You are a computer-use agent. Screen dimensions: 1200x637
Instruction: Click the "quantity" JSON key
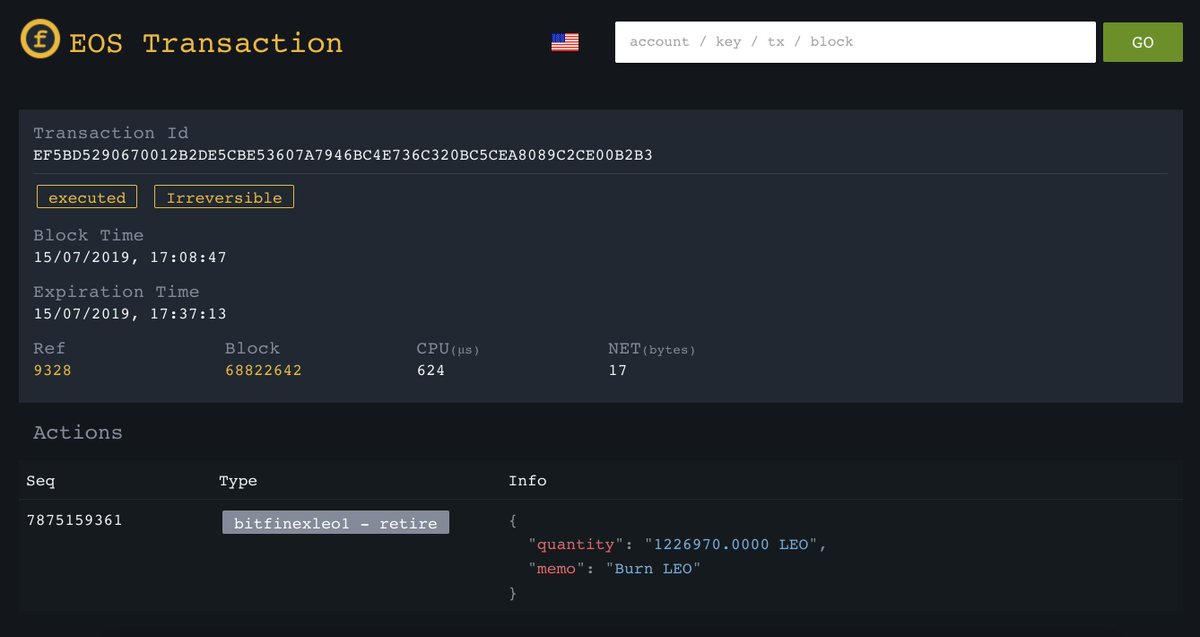(576, 545)
